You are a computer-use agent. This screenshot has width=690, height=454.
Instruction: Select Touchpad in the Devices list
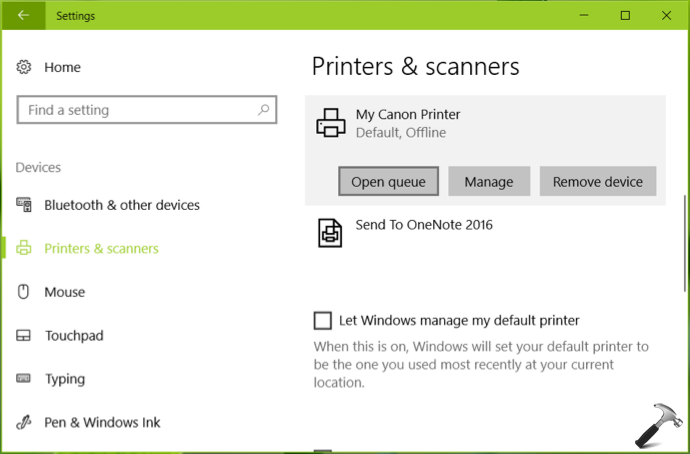[74, 336]
